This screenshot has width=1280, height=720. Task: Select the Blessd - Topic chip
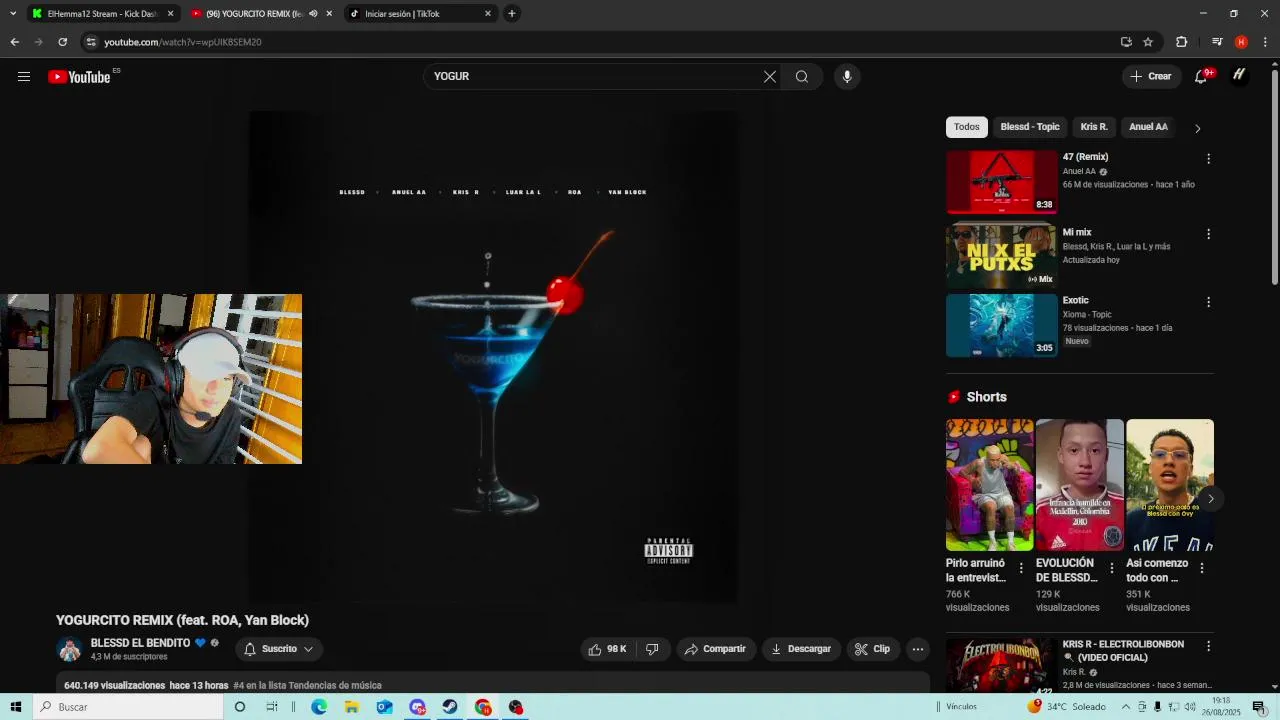coord(1029,127)
